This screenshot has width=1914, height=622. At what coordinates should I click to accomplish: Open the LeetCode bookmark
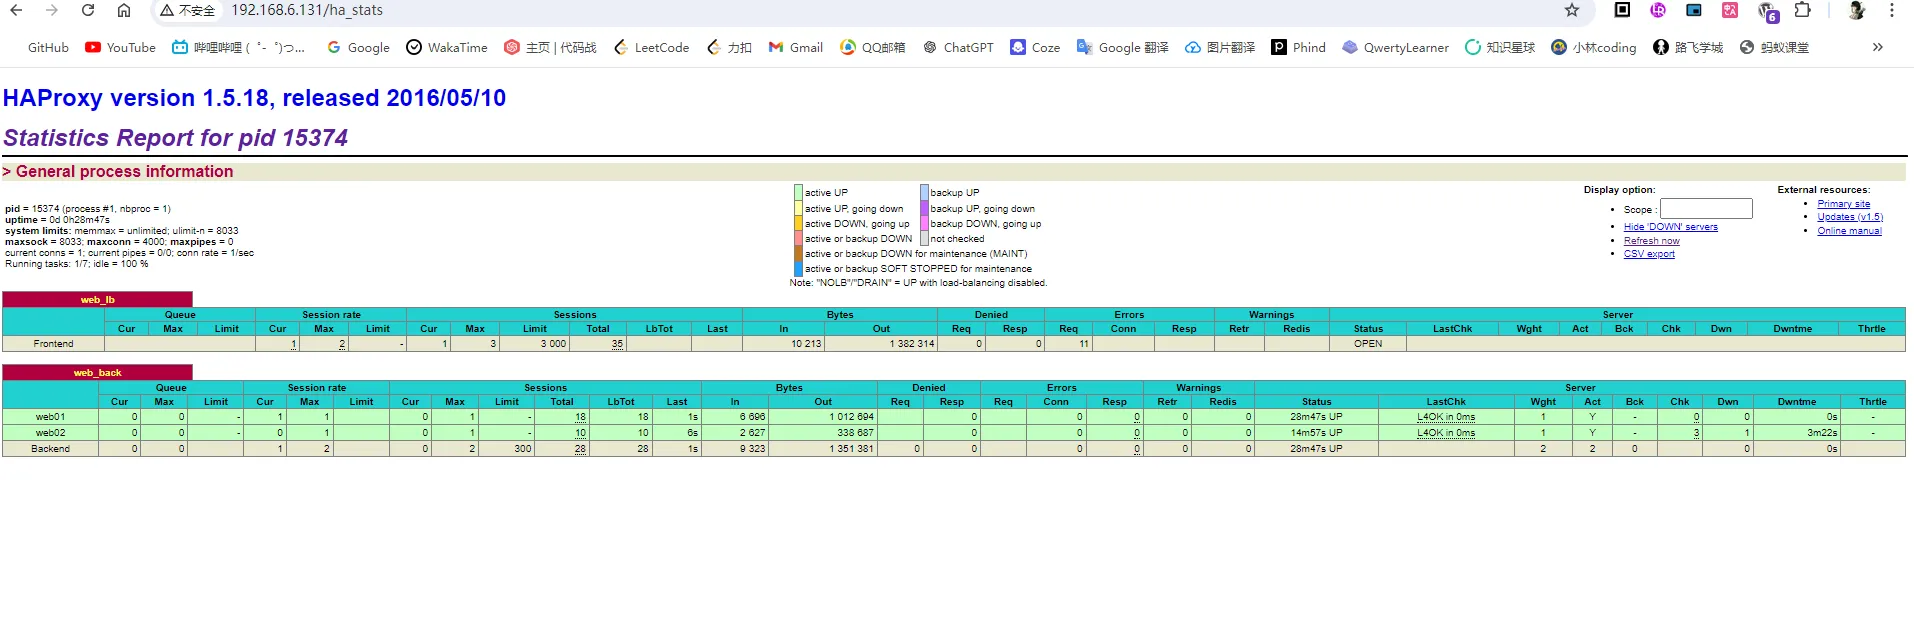[651, 47]
